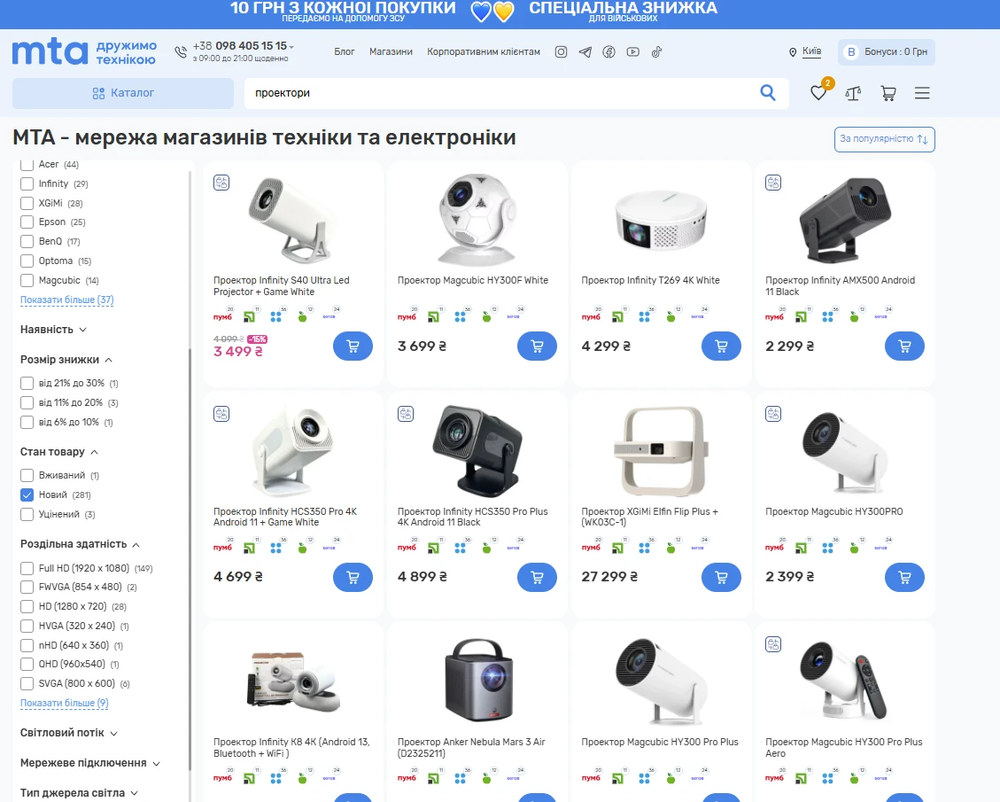Open the TikTok social icon

(656, 52)
